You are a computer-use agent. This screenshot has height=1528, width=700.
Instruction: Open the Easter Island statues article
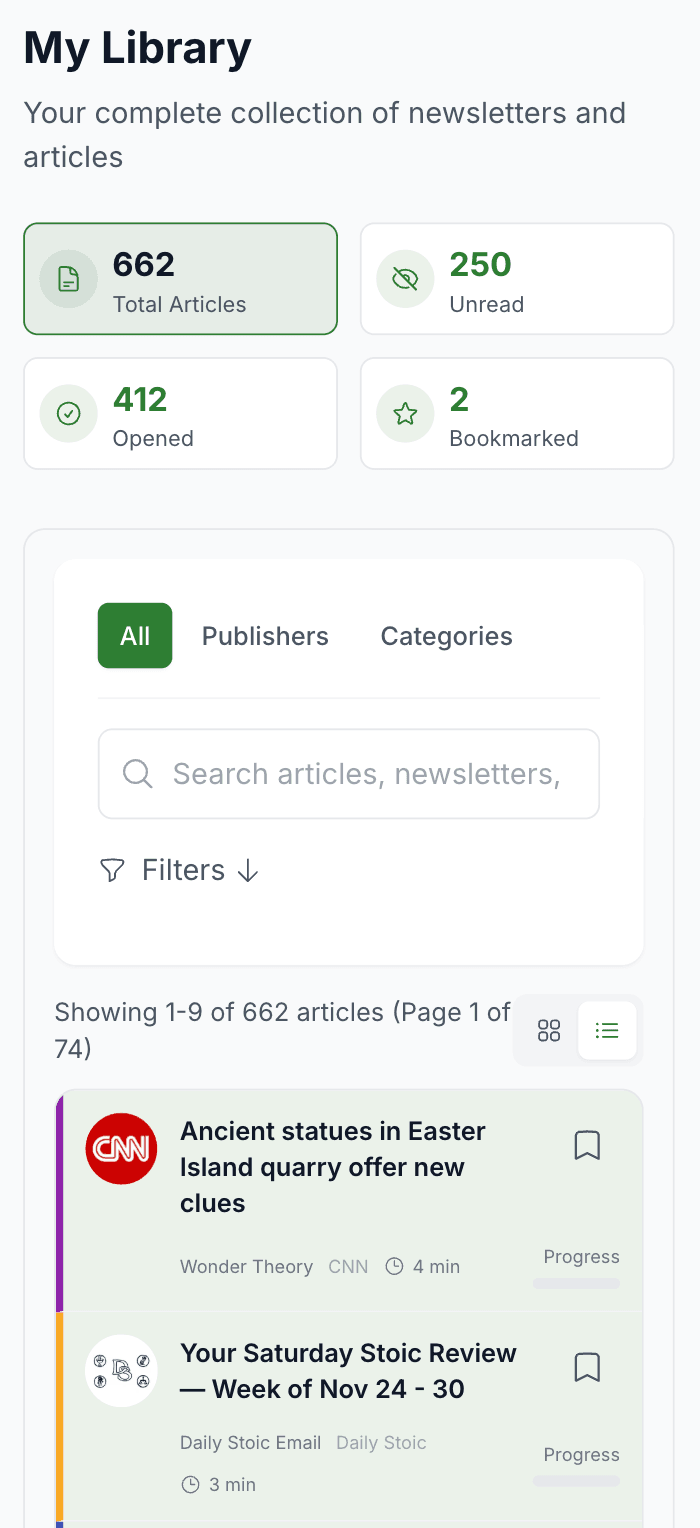(x=333, y=1167)
